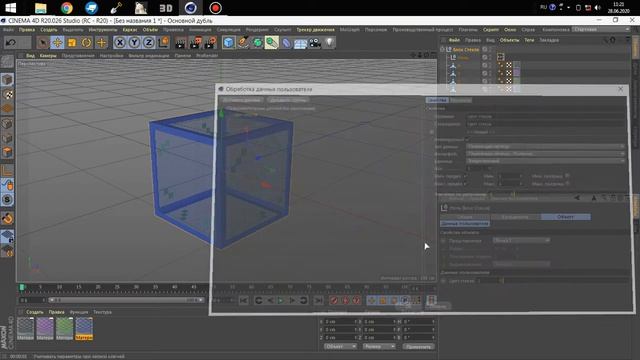The image size is (640, 360).
Task: Select the Данные пользователя tab
Action: (x=465, y=224)
